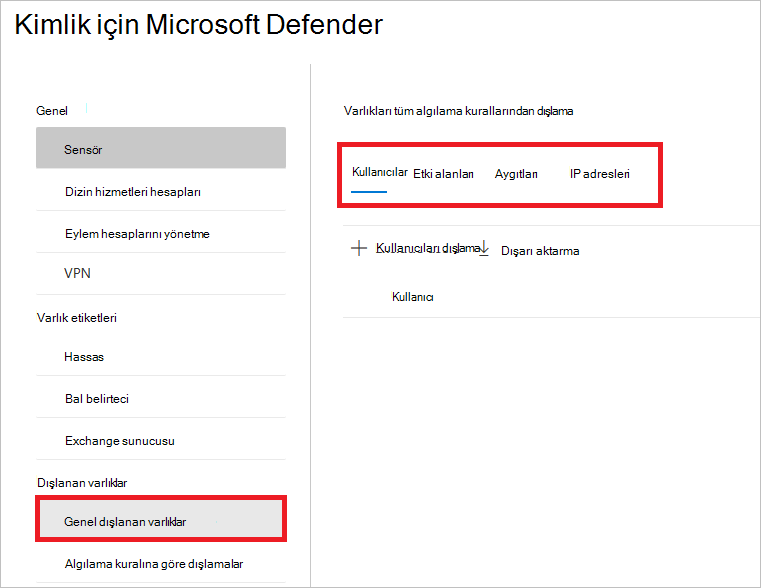Select the Hassas entity tag item
Image resolution: width=761 pixels, height=588 pixels.
161,357
